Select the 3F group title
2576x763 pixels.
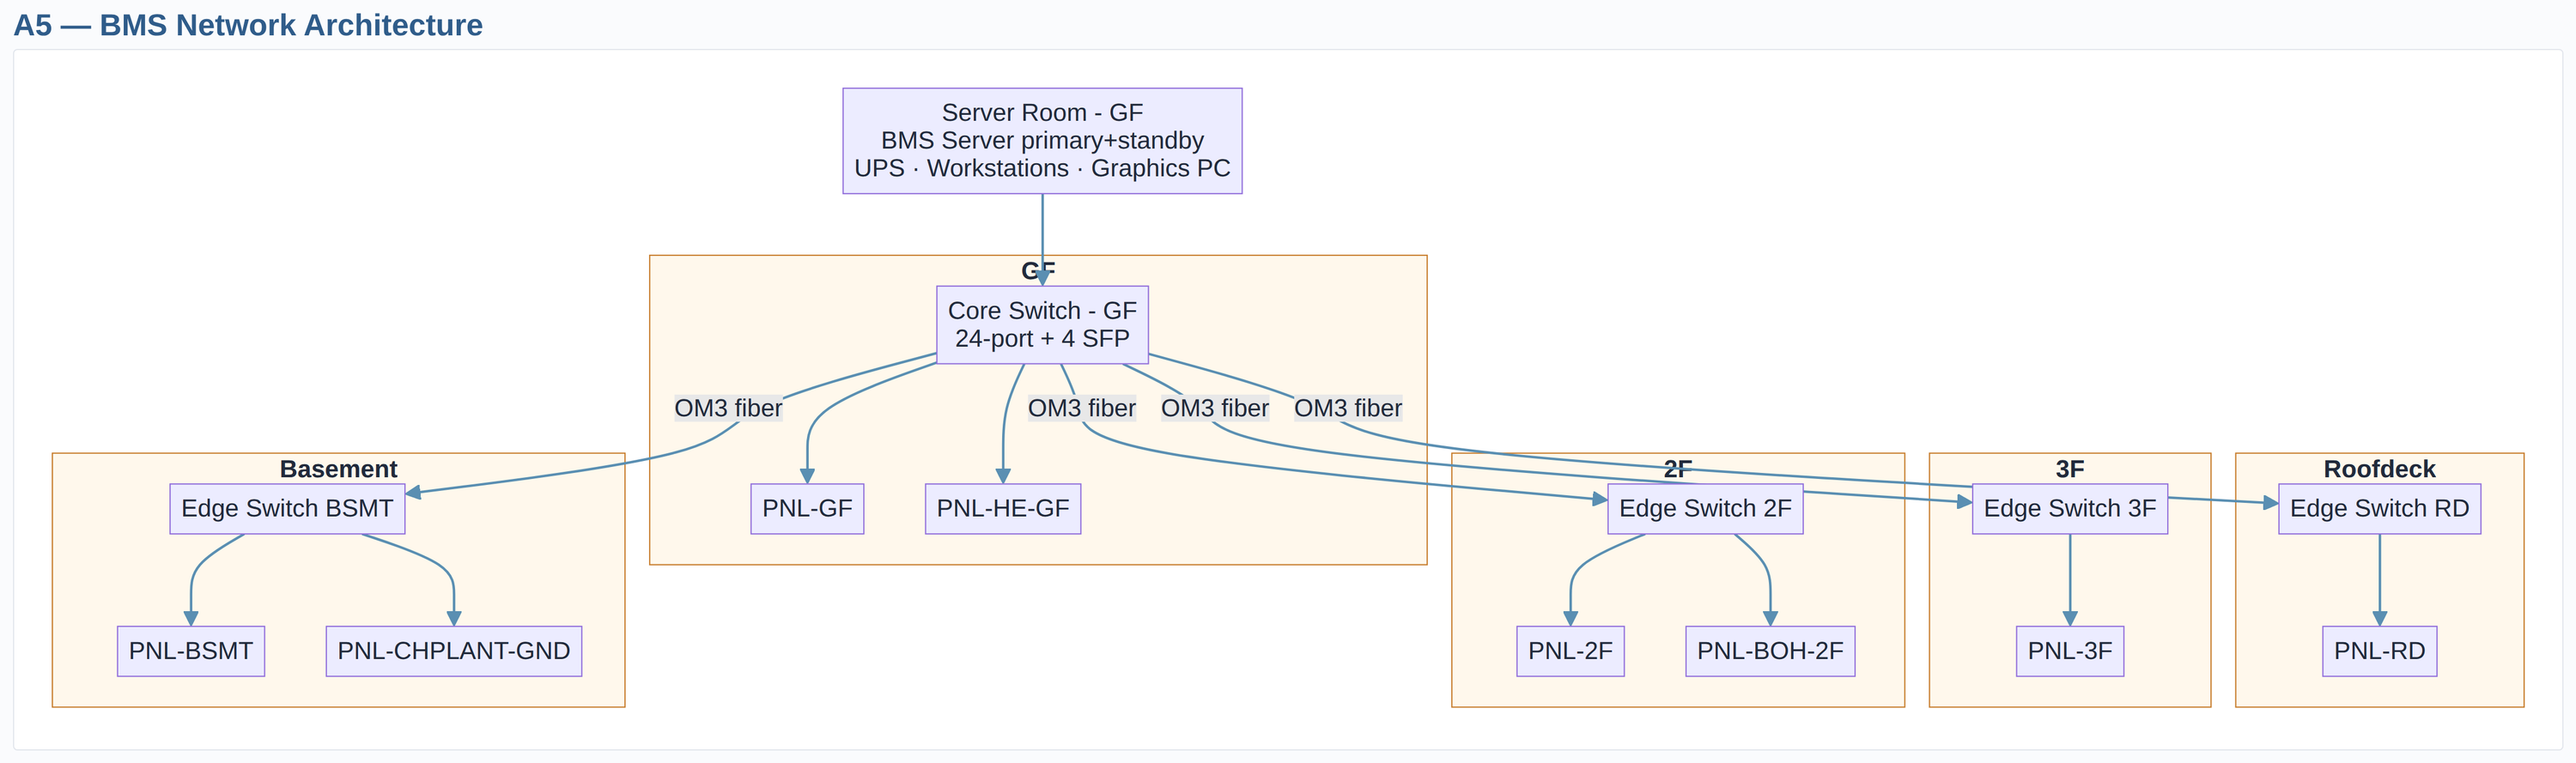2069,469
